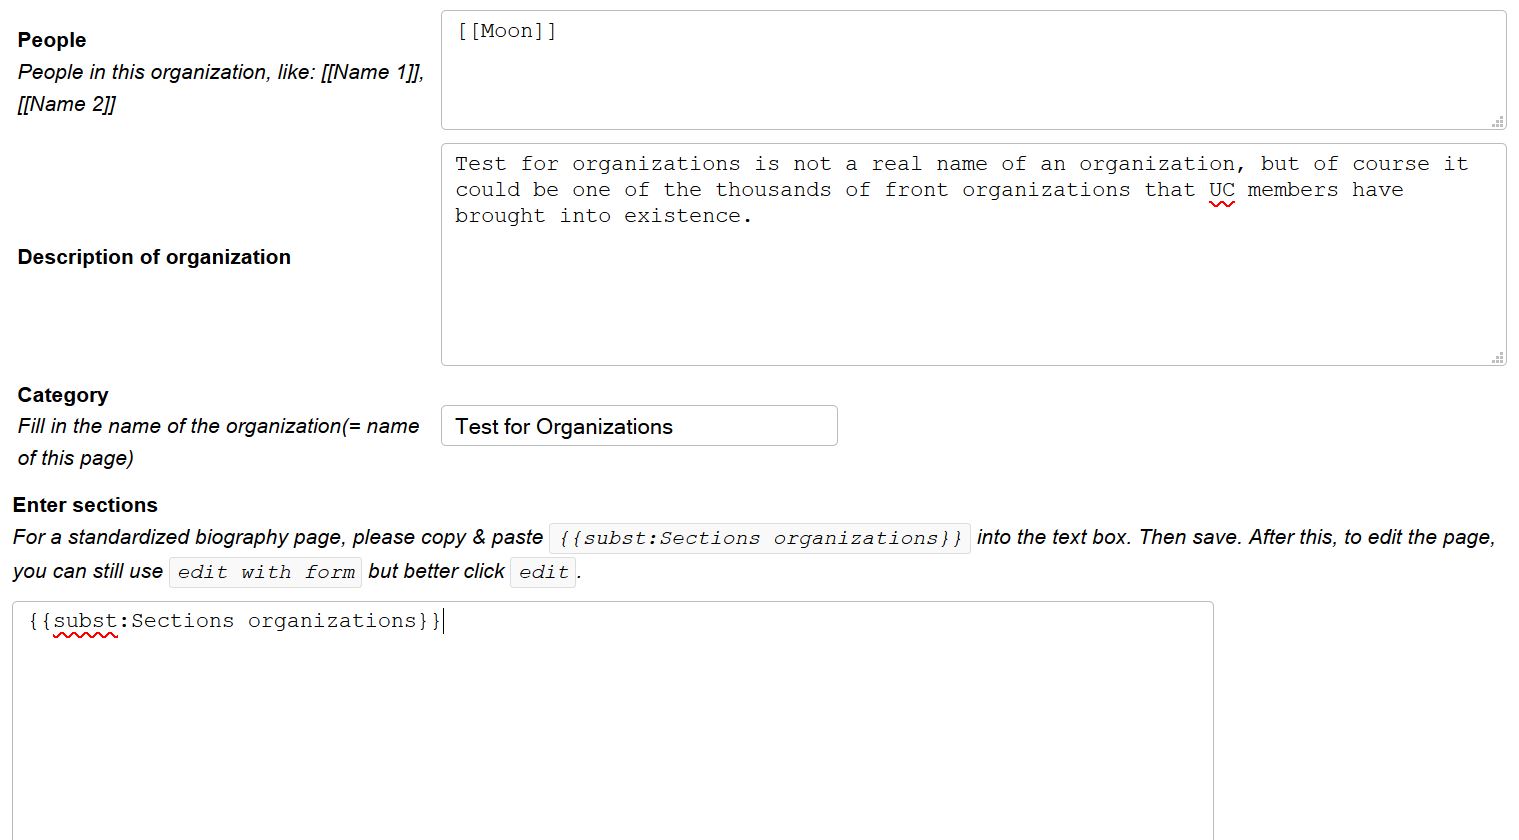The width and height of the screenshot is (1519, 840).
Task: Click the 'edit with form' code text
Action: click(266, 572)
